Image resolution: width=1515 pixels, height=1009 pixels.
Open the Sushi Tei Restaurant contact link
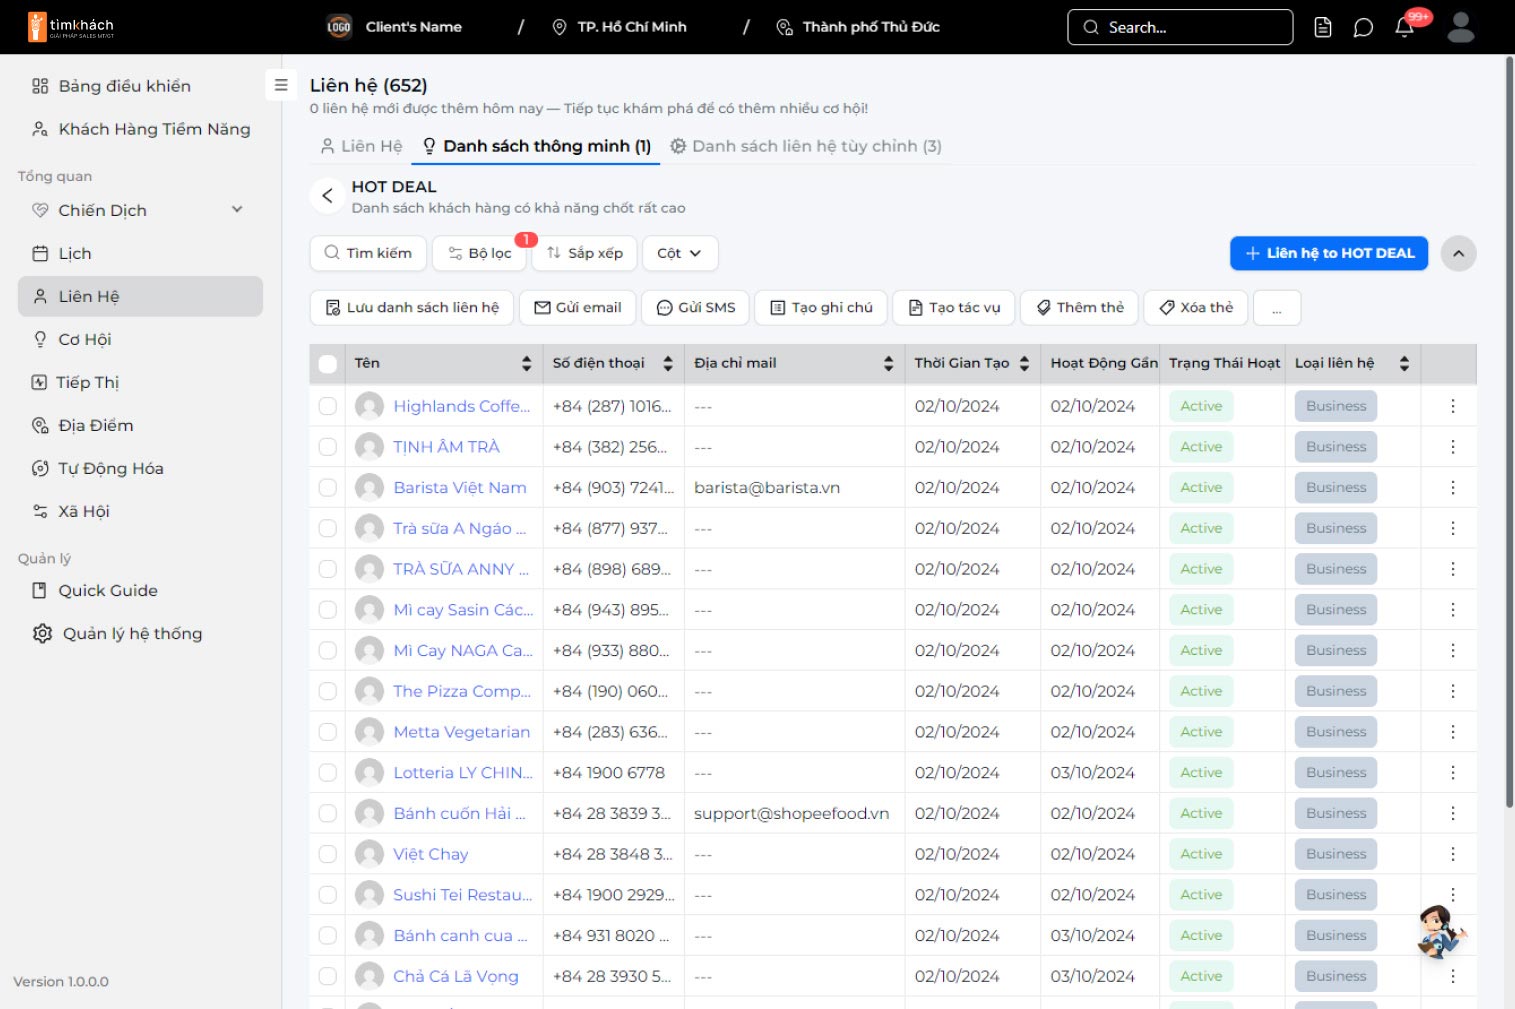pos(462,895)
